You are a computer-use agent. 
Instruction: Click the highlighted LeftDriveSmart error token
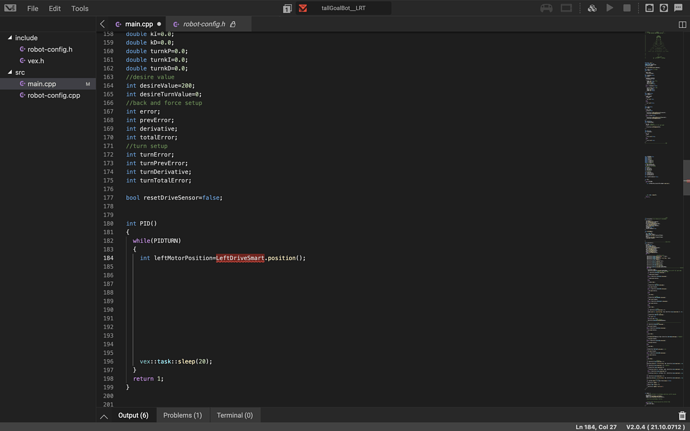pyautogui.click(x=240, y=258)
